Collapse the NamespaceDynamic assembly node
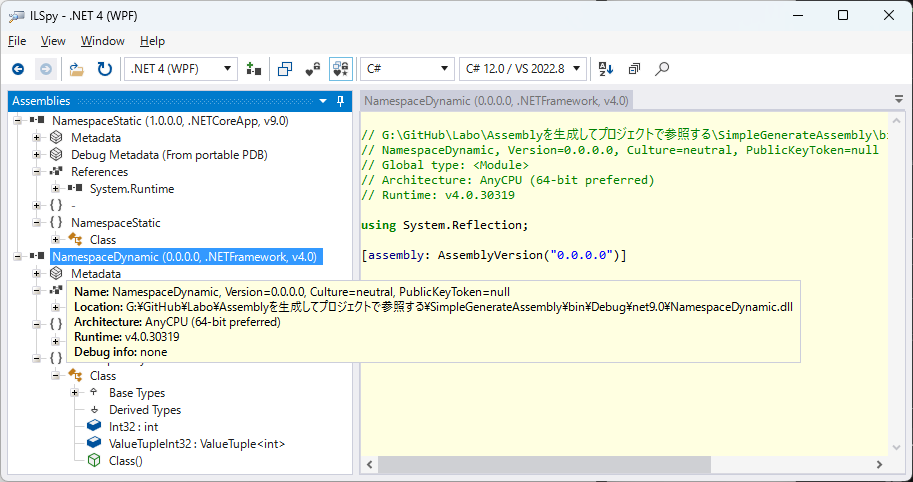The height and width of the screenshot is (482, 913). pyautogui.click(x=17, y=257)
